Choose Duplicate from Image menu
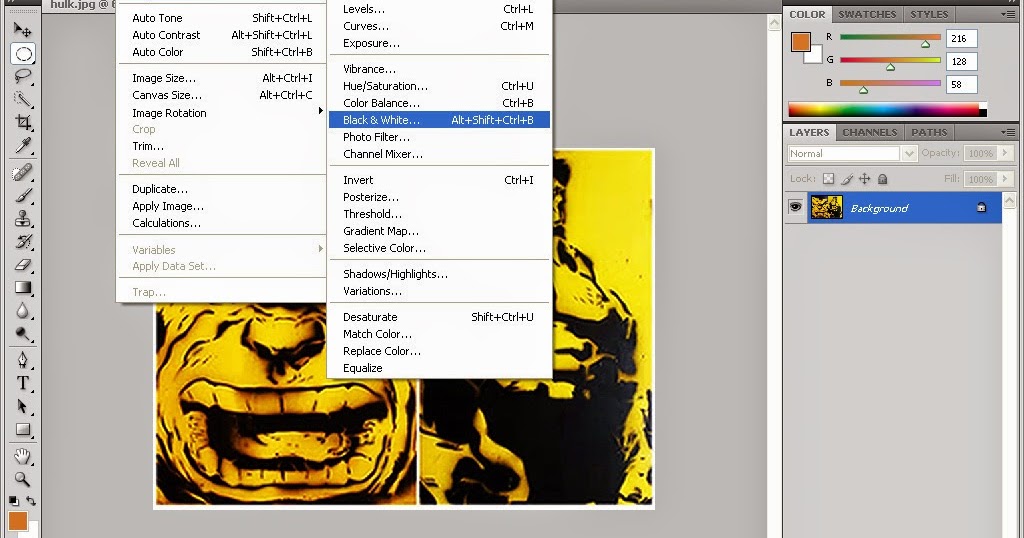Viewport: 1024px width, 538px height. [x=222, y=189]
